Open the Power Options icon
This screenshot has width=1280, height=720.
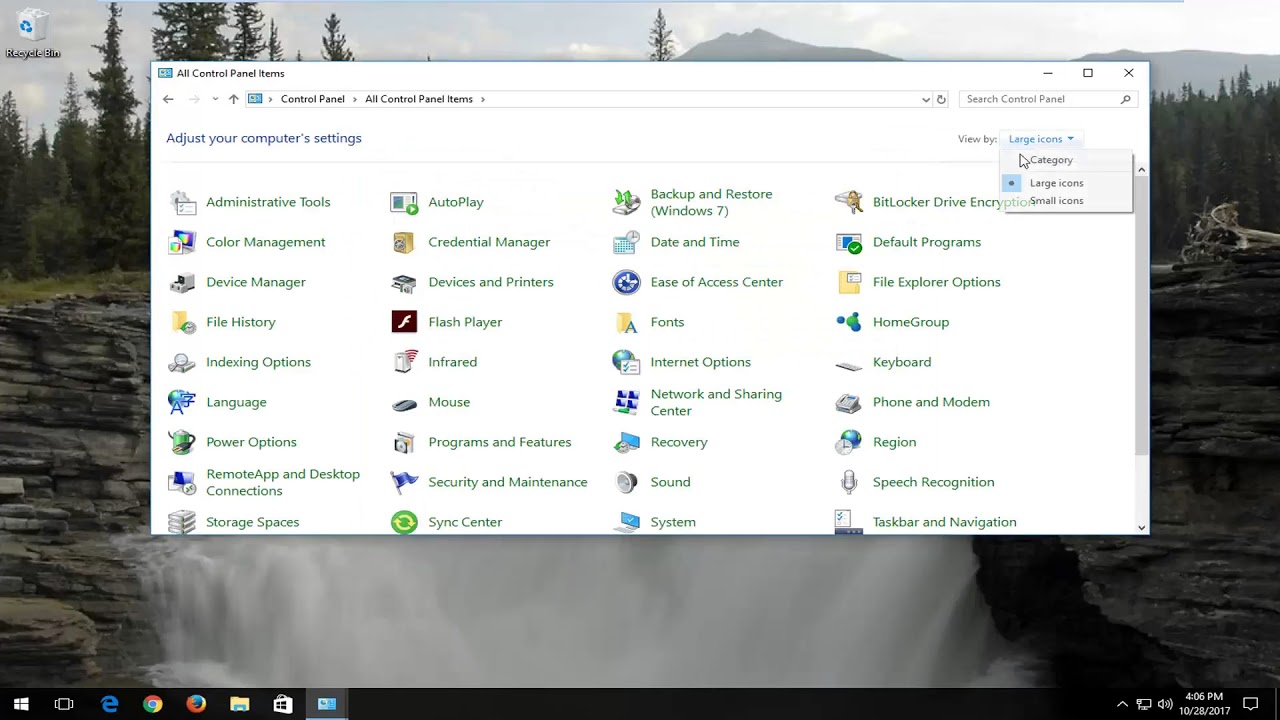click(183, 442)
